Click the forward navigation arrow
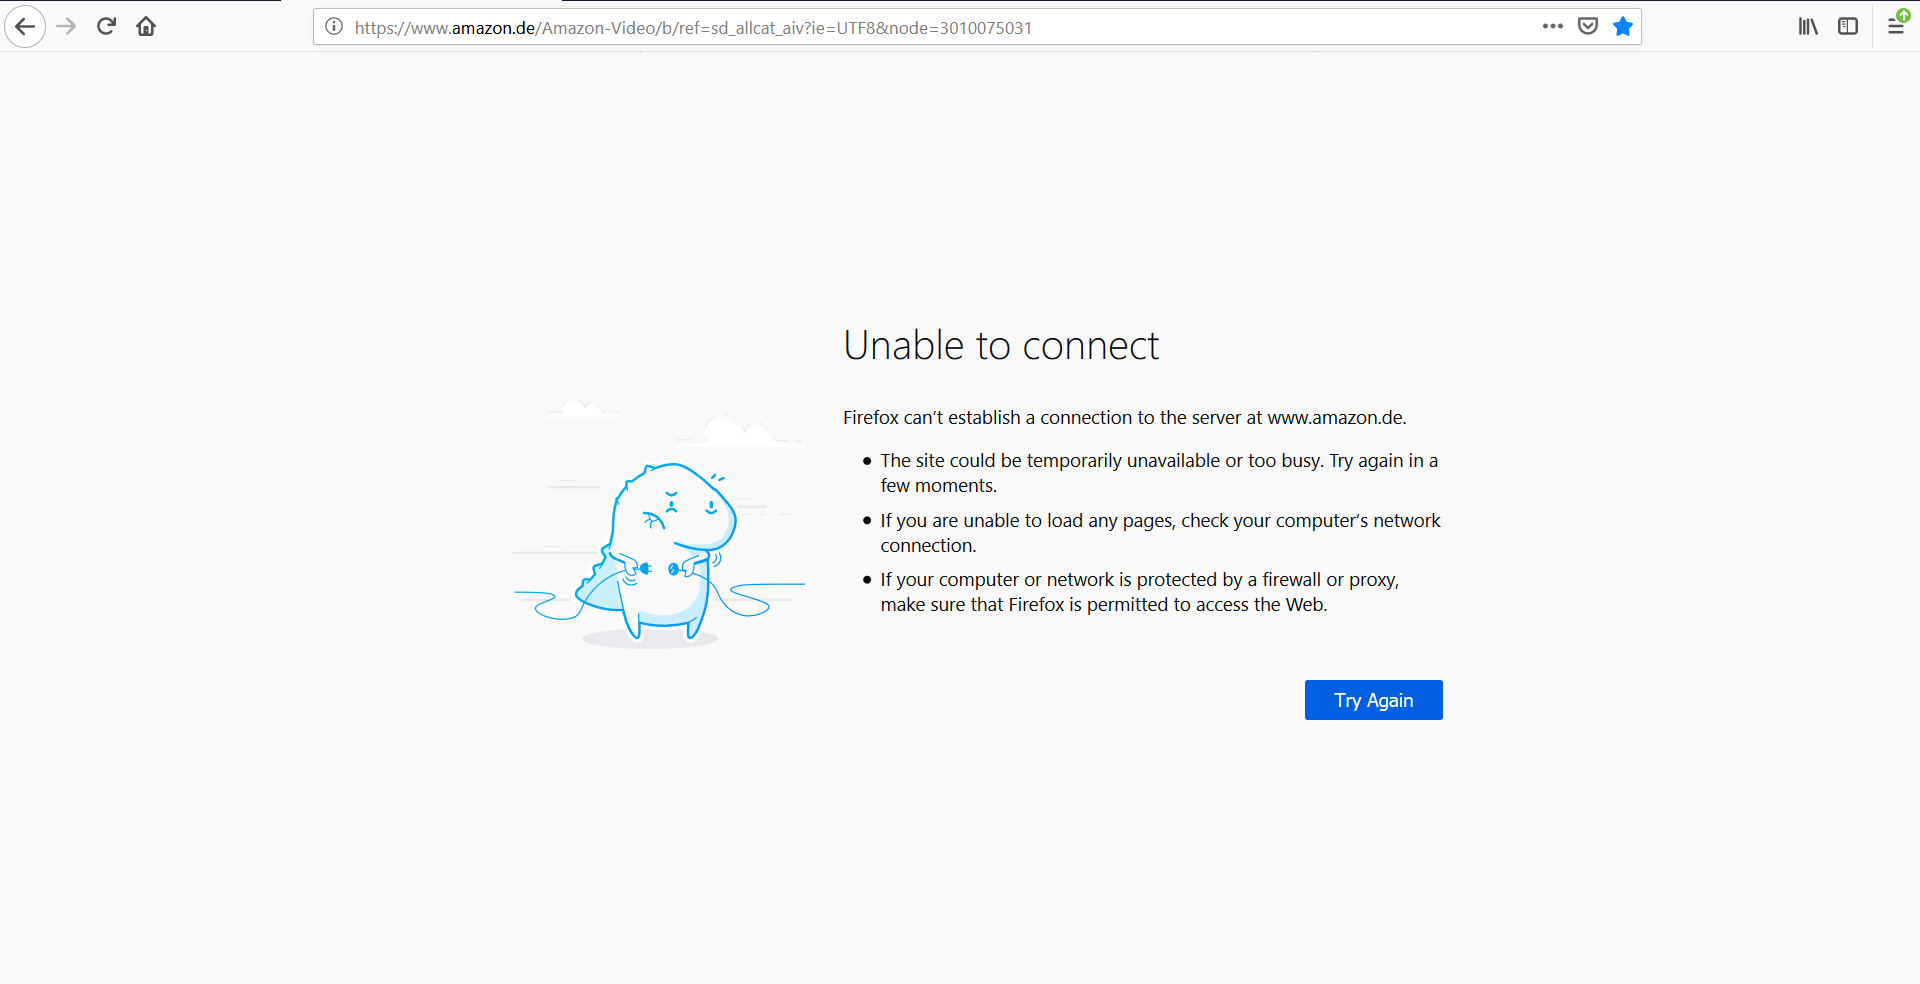This screenshot has width=1920, height=984. click(x=66, y=27)
